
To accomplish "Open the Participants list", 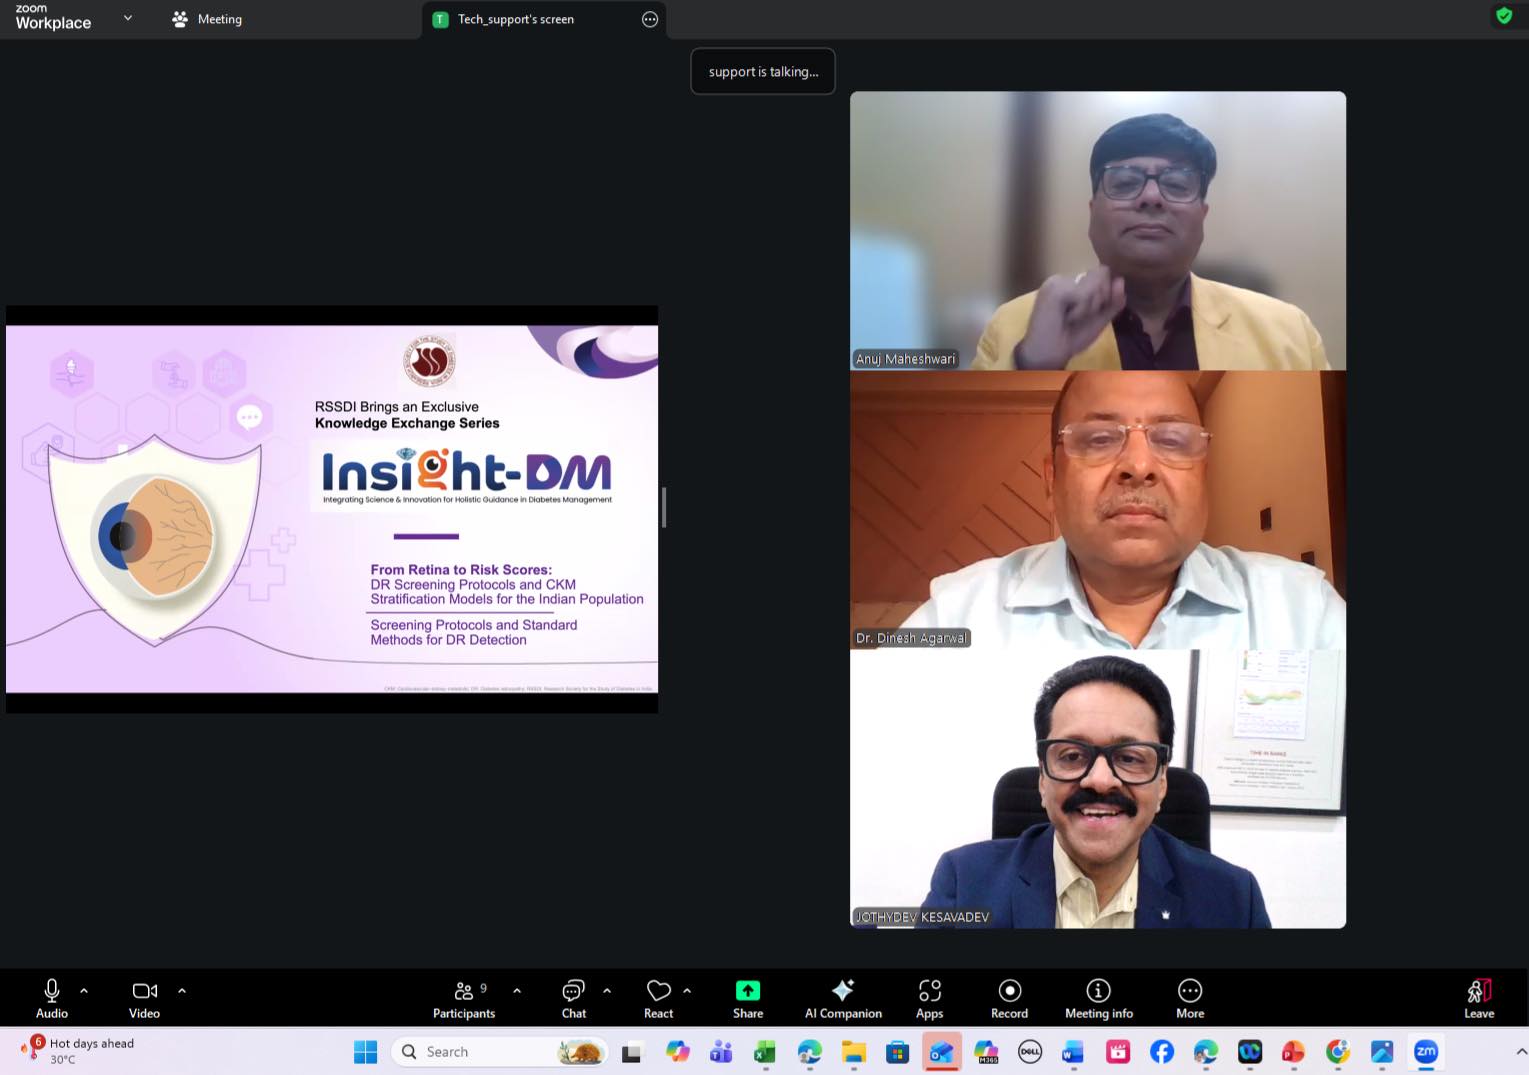I will pyautogui.click(x=463, y=998).
